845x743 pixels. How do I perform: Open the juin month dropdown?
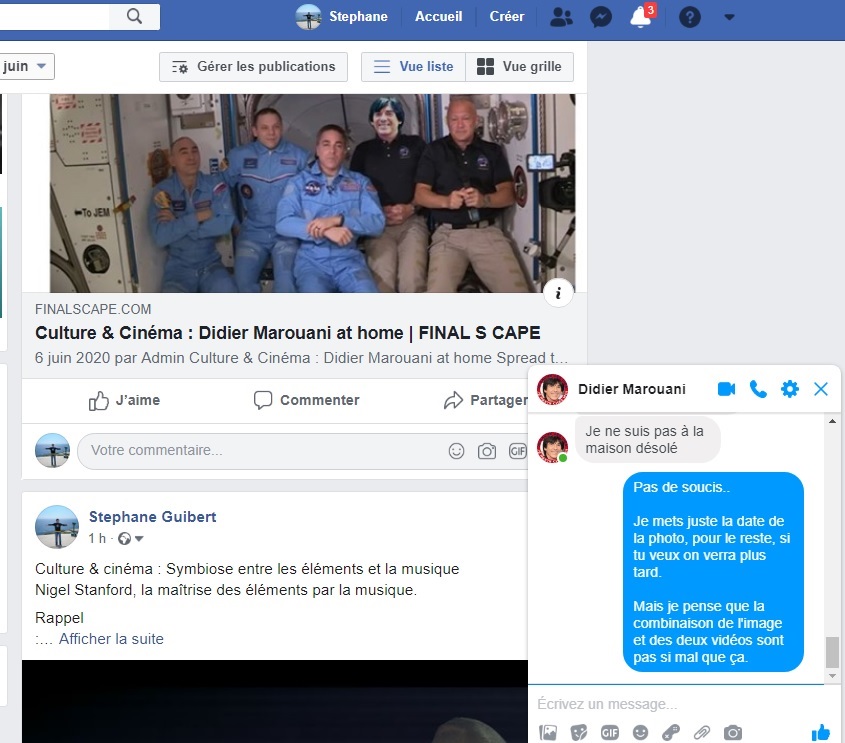coord(26,66)
